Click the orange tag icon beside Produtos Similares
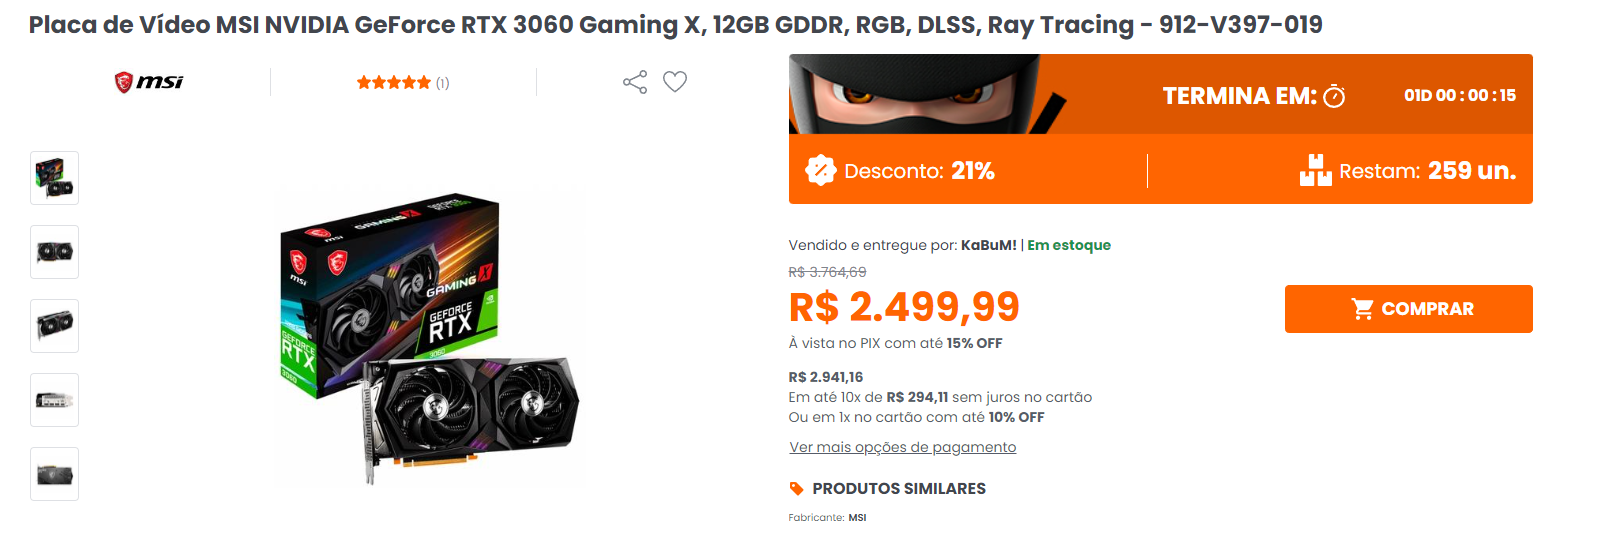The width and height of the screenshot is (1608, 538). (x=796, y=489)
